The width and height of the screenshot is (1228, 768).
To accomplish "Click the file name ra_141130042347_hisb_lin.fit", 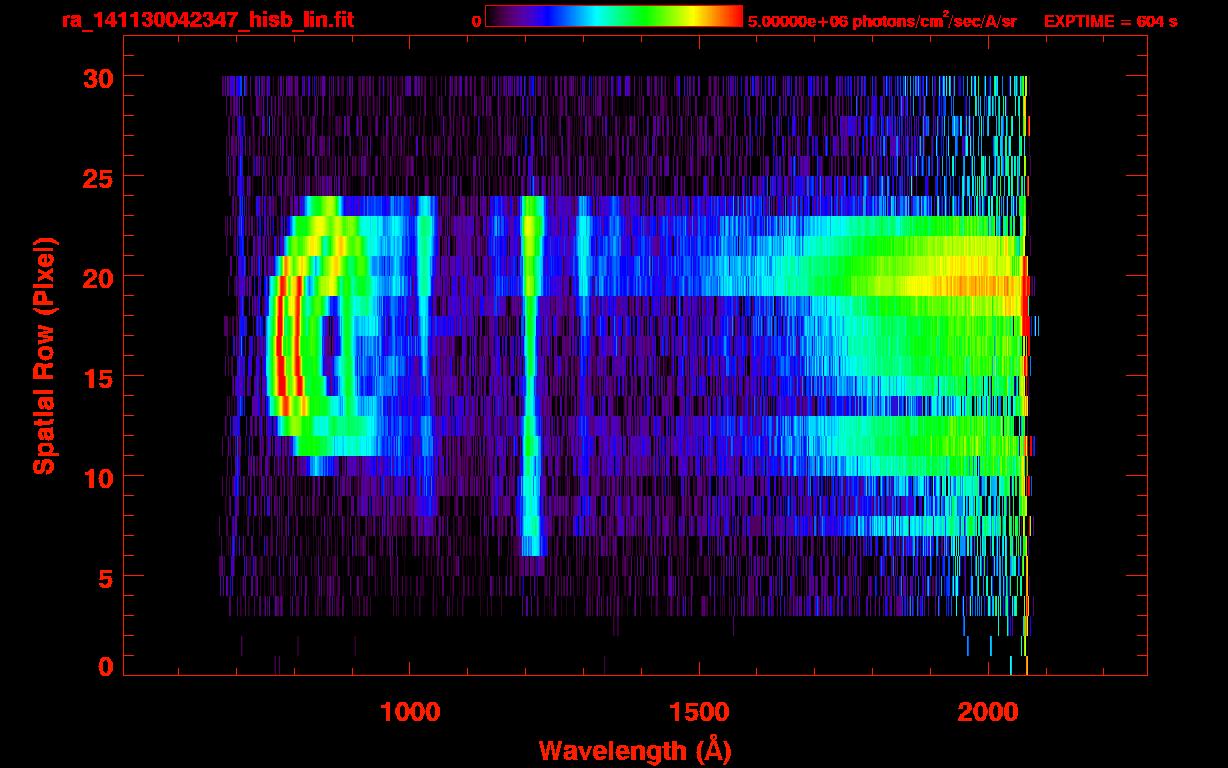I will 206,19.
